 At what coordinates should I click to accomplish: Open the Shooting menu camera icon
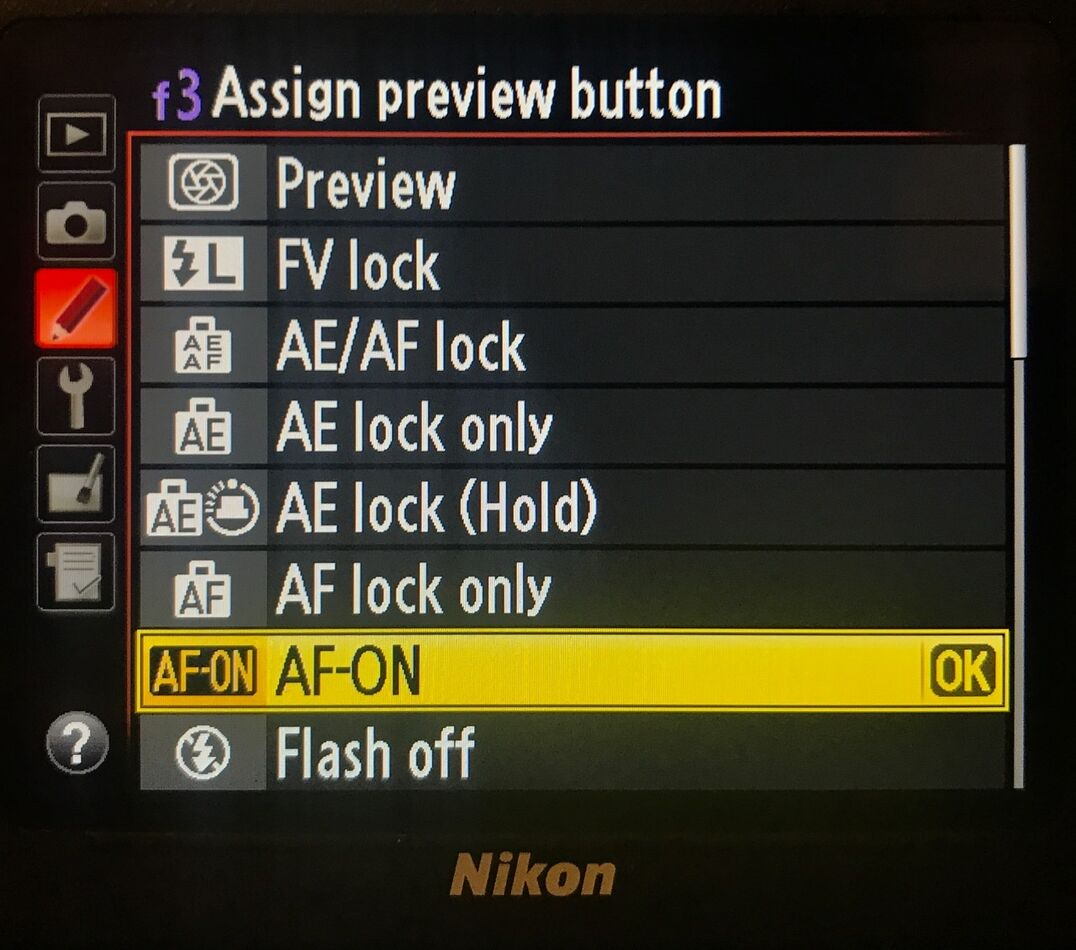(76, 221)
